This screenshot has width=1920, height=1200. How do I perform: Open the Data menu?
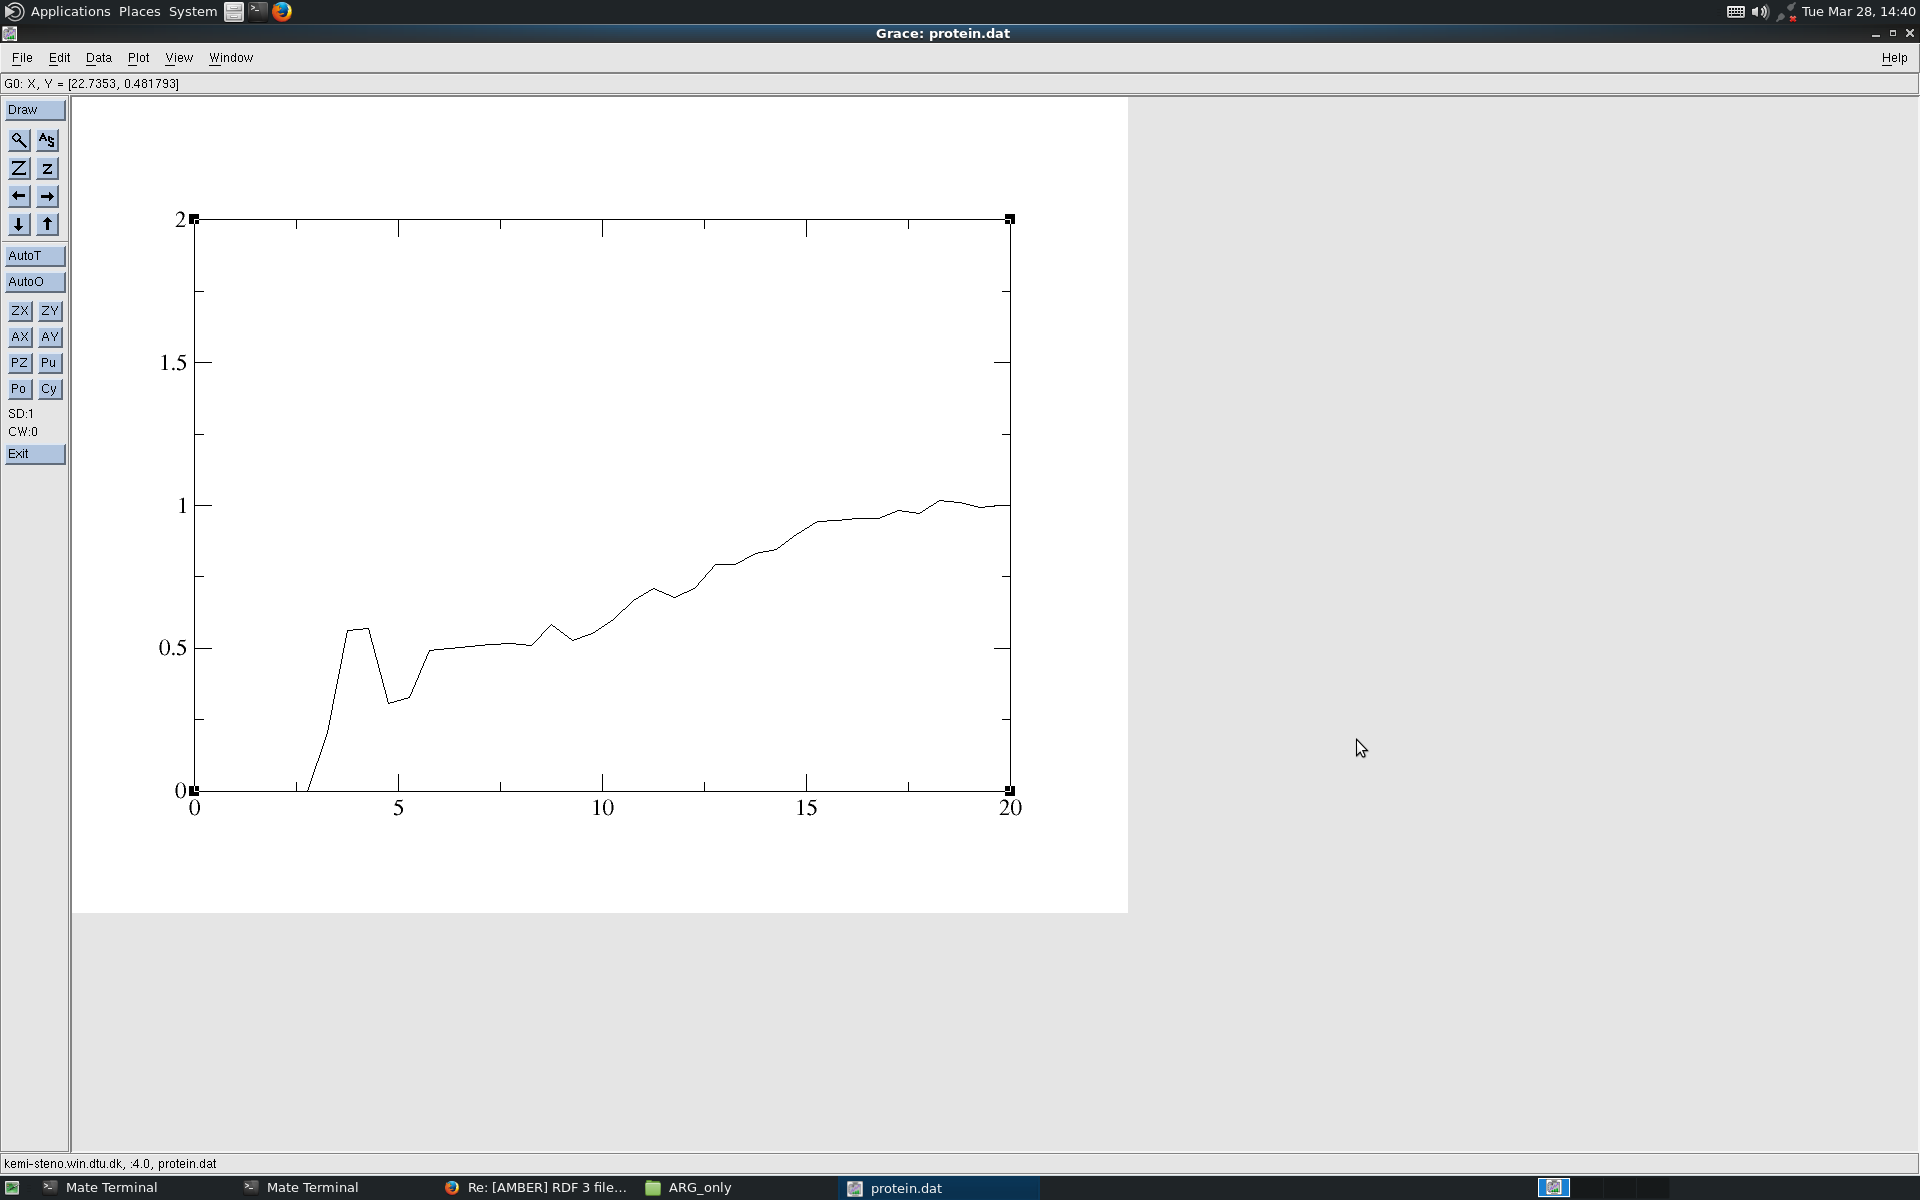click(98, 58)
